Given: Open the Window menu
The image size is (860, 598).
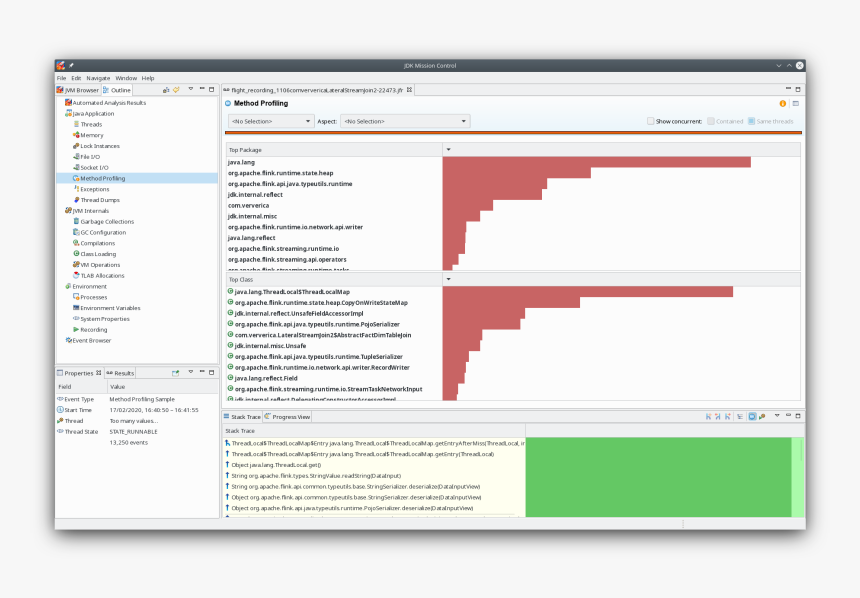Looking at the screenshot, I should [x=126, y=78].
